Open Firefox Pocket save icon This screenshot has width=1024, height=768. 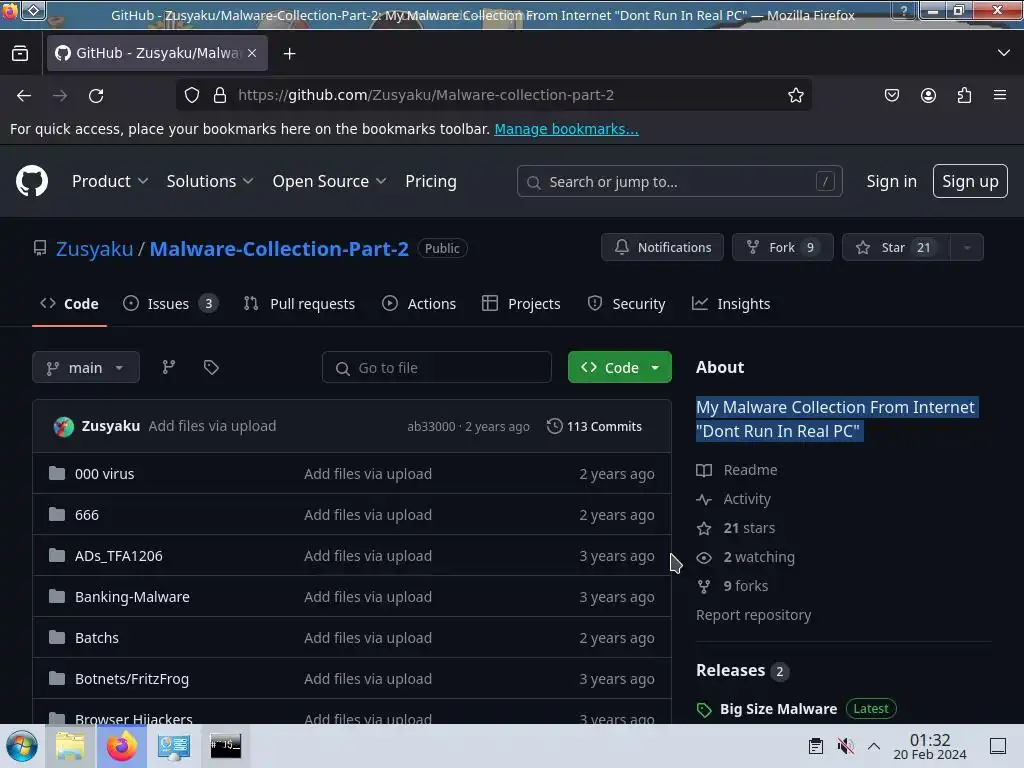point(891,95)
